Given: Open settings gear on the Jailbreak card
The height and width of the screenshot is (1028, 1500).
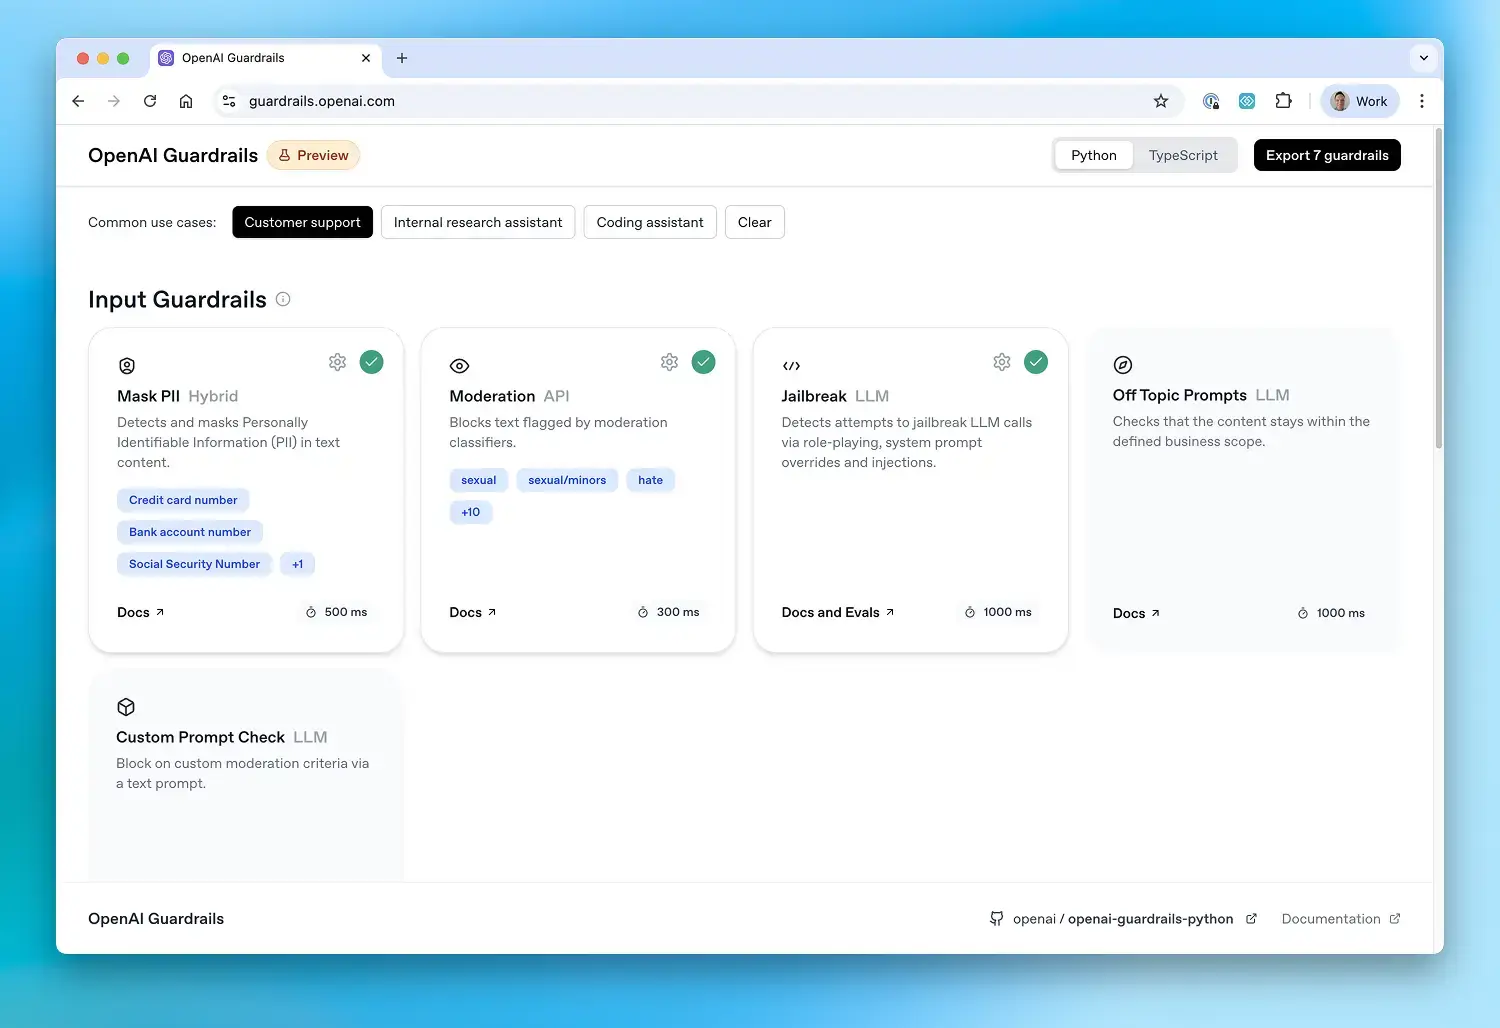Looking at the screenshot, I should click(1002, 361).
